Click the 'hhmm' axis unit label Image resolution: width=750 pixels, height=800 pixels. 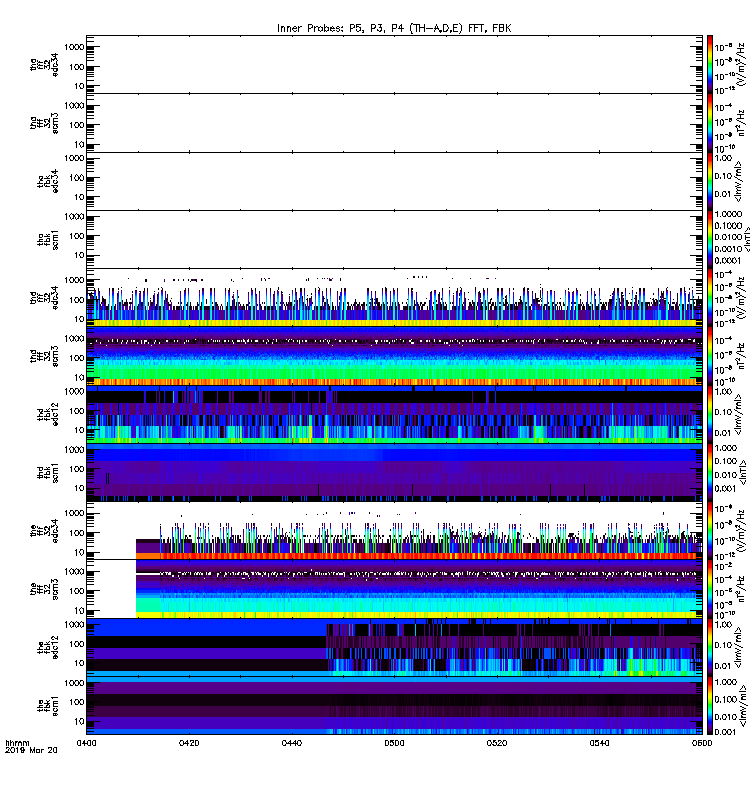(17, 743)
